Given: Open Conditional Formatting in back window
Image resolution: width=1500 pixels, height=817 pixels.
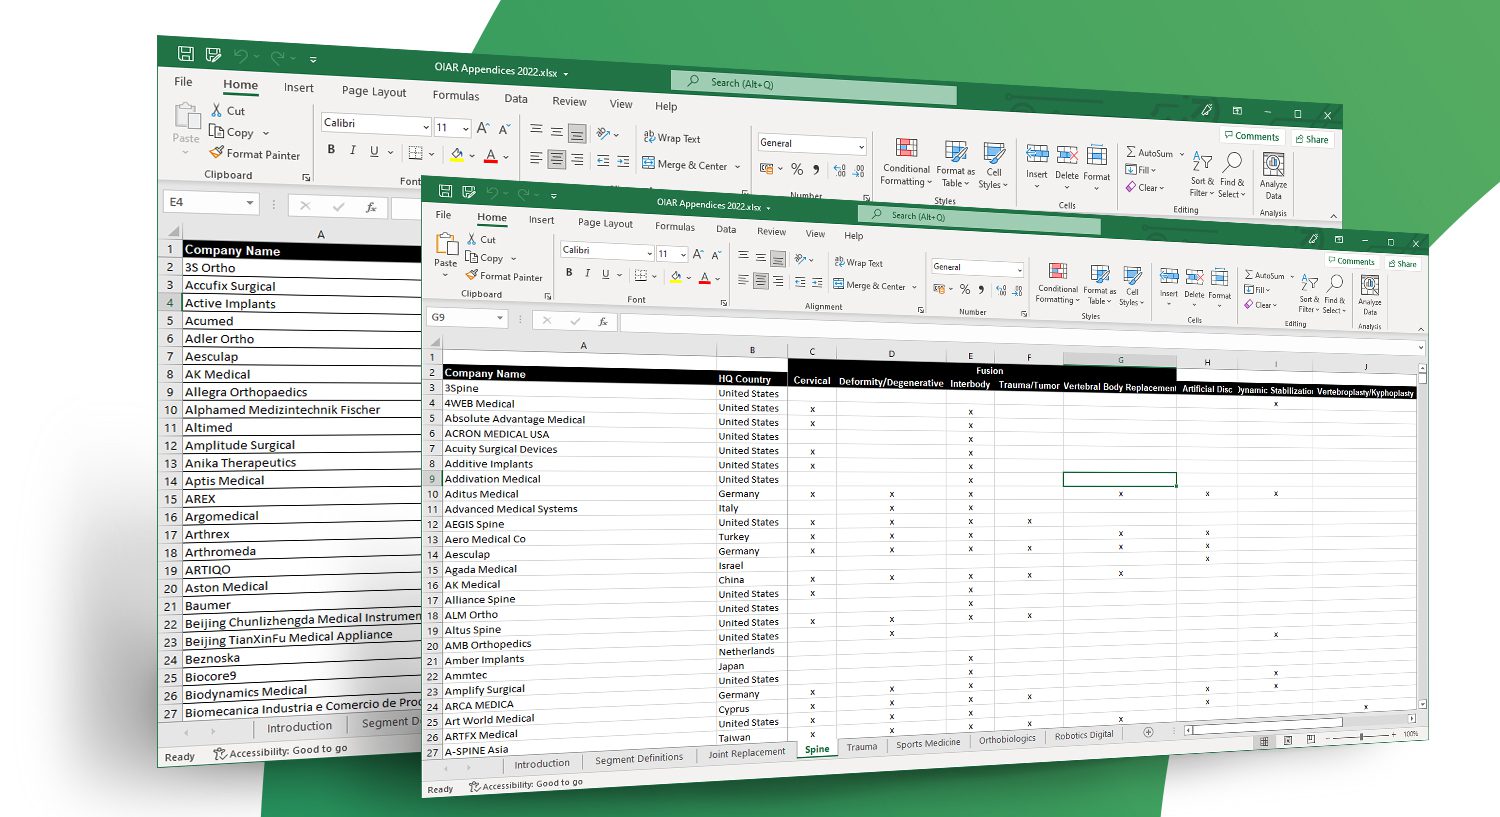Looking at the screenshot, I should 906,162.
